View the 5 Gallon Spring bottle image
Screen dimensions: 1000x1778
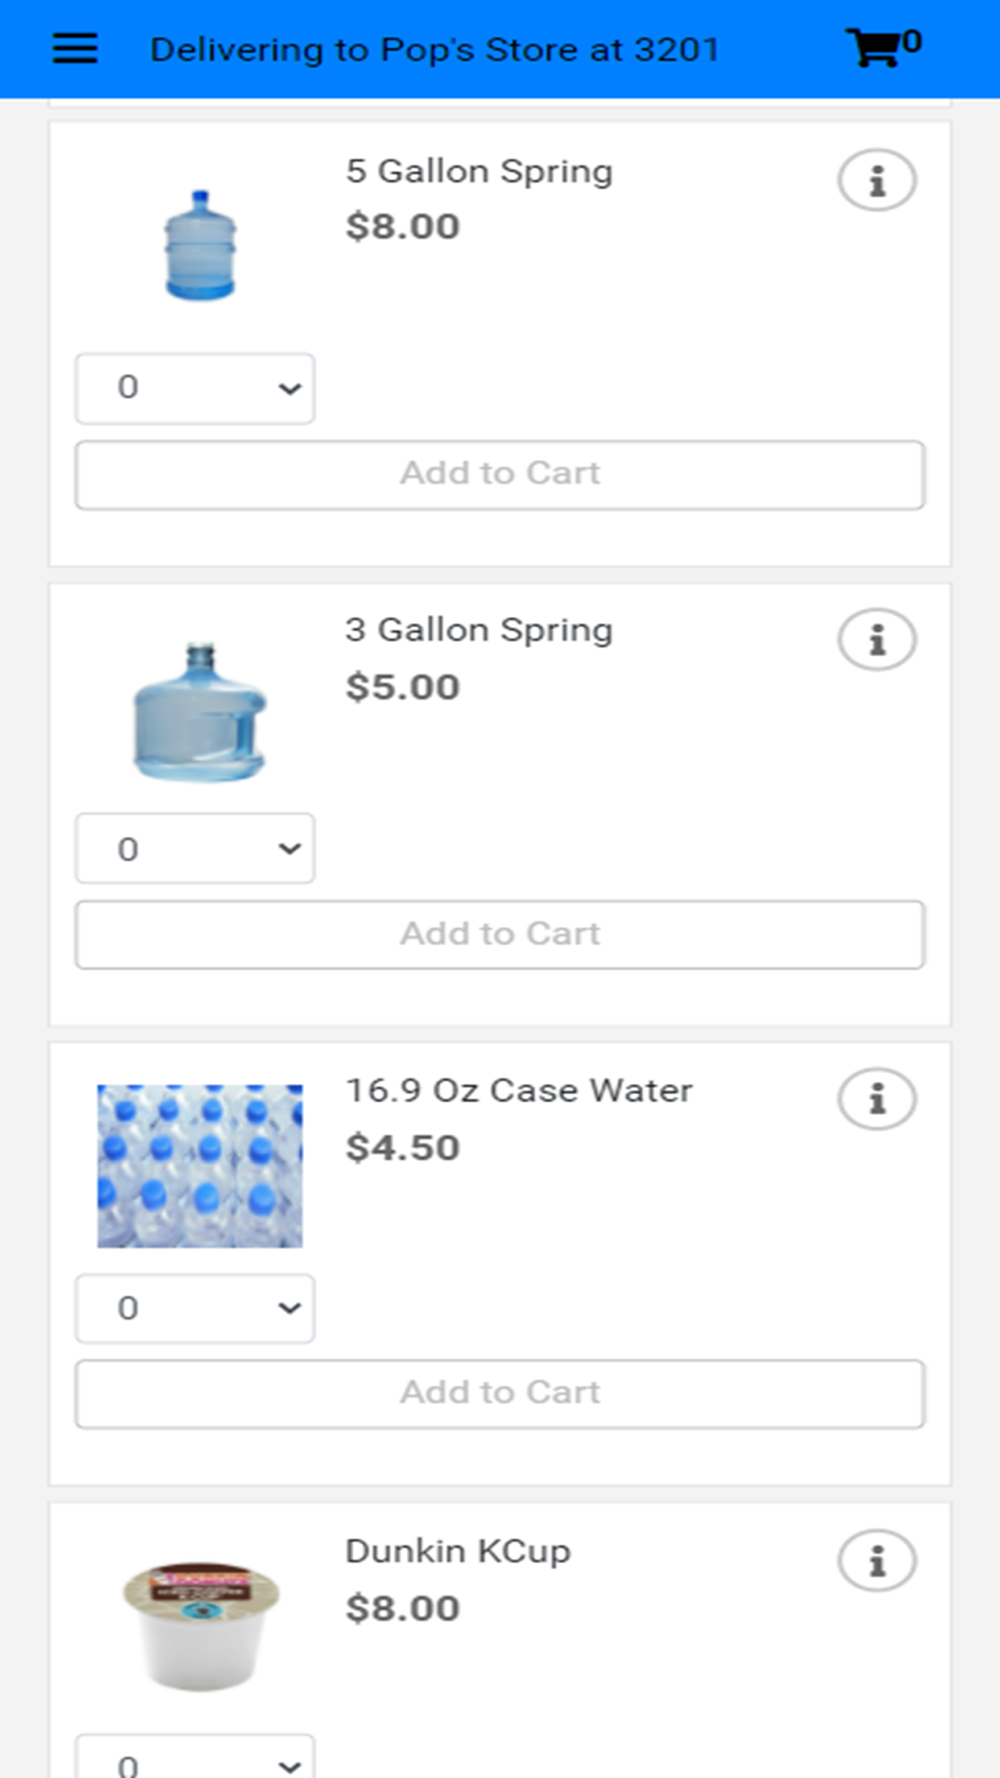tap(200, 245)
